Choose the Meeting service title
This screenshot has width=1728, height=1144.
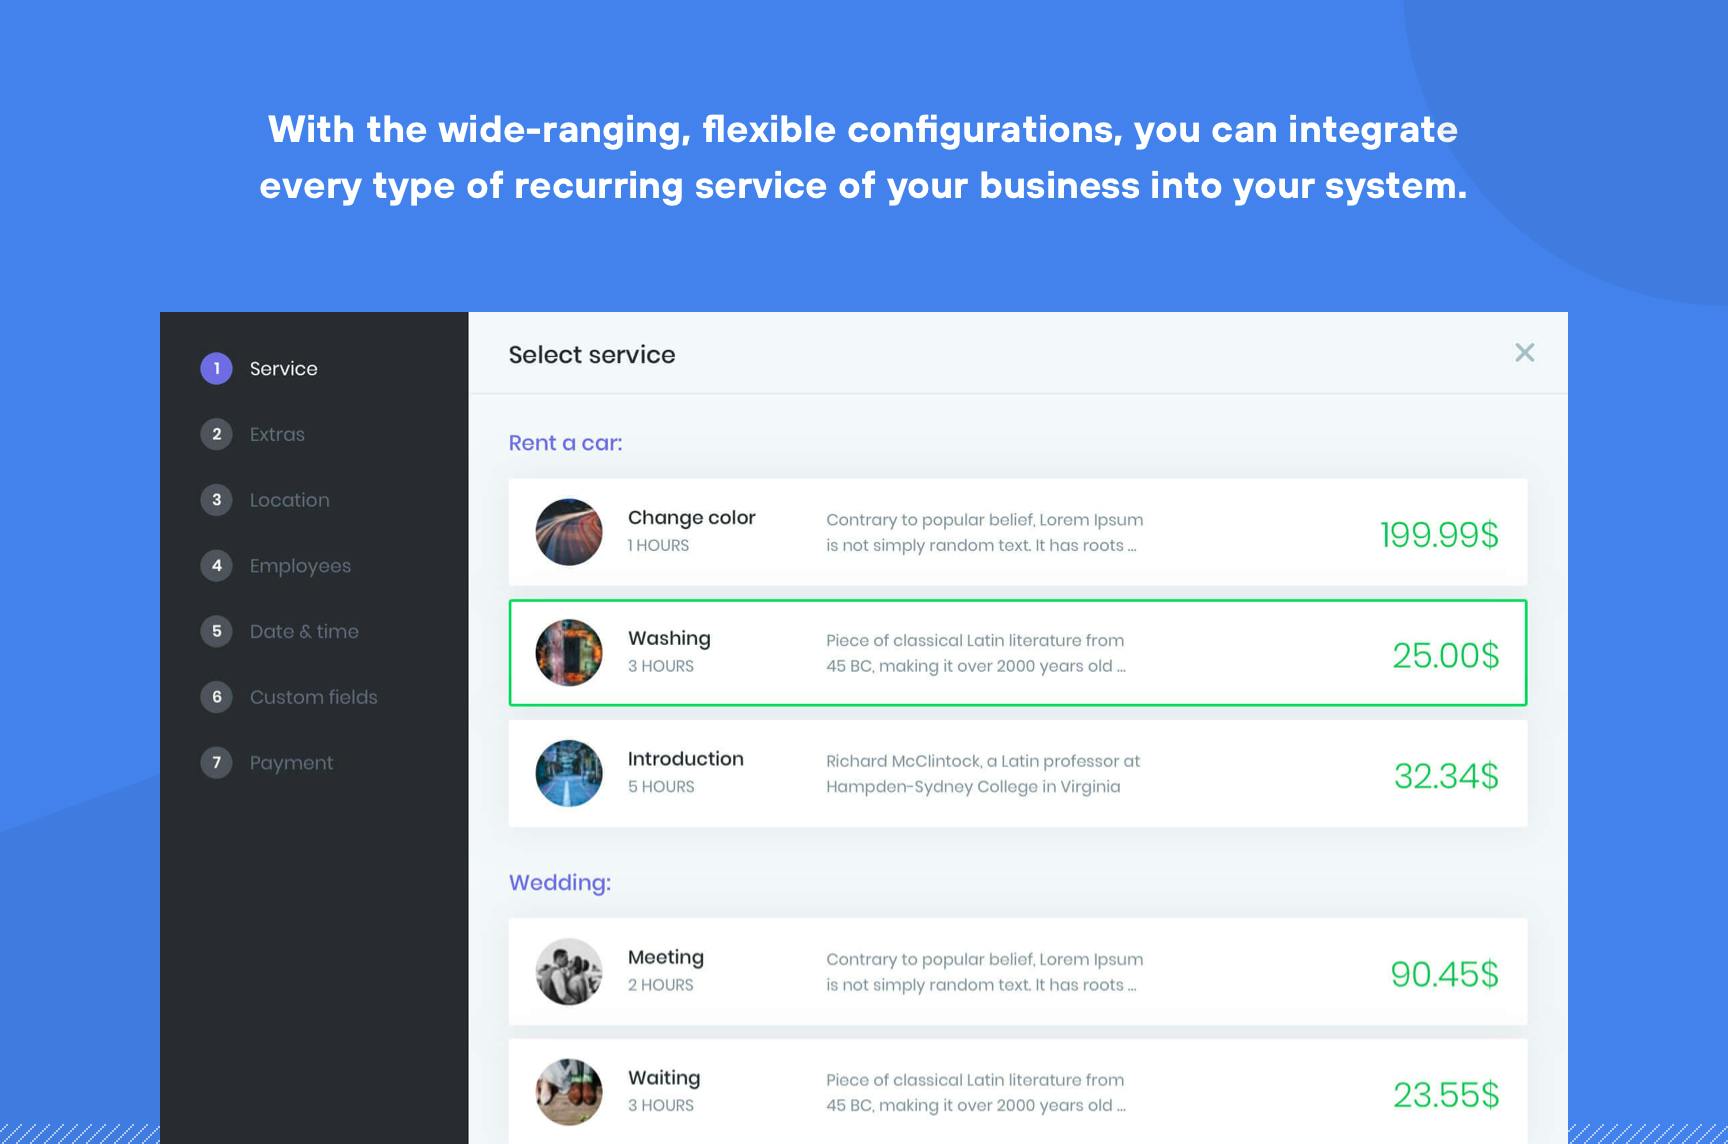click(x=666, y=958)
